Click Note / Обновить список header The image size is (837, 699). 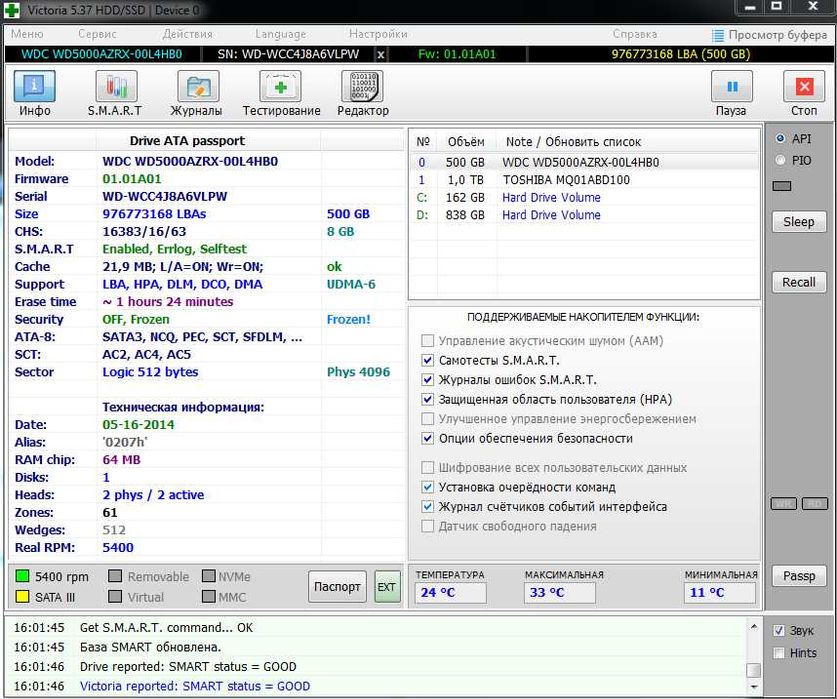click(x=573, y=142)
